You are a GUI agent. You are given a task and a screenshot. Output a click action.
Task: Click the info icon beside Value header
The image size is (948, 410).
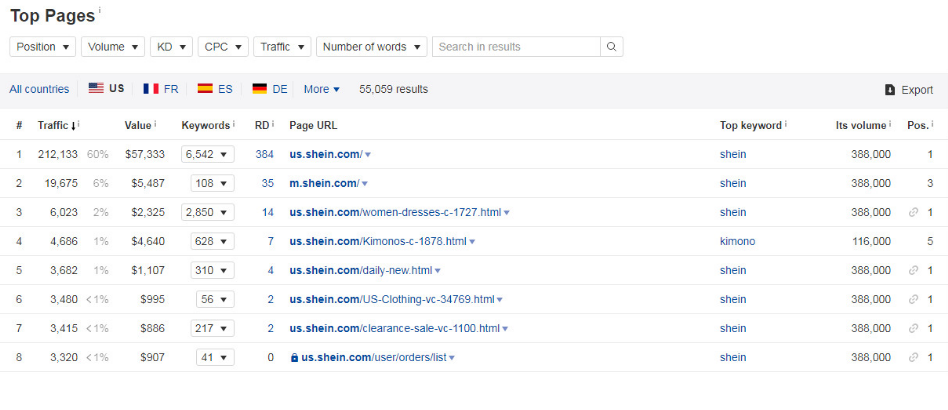(155, 124)
